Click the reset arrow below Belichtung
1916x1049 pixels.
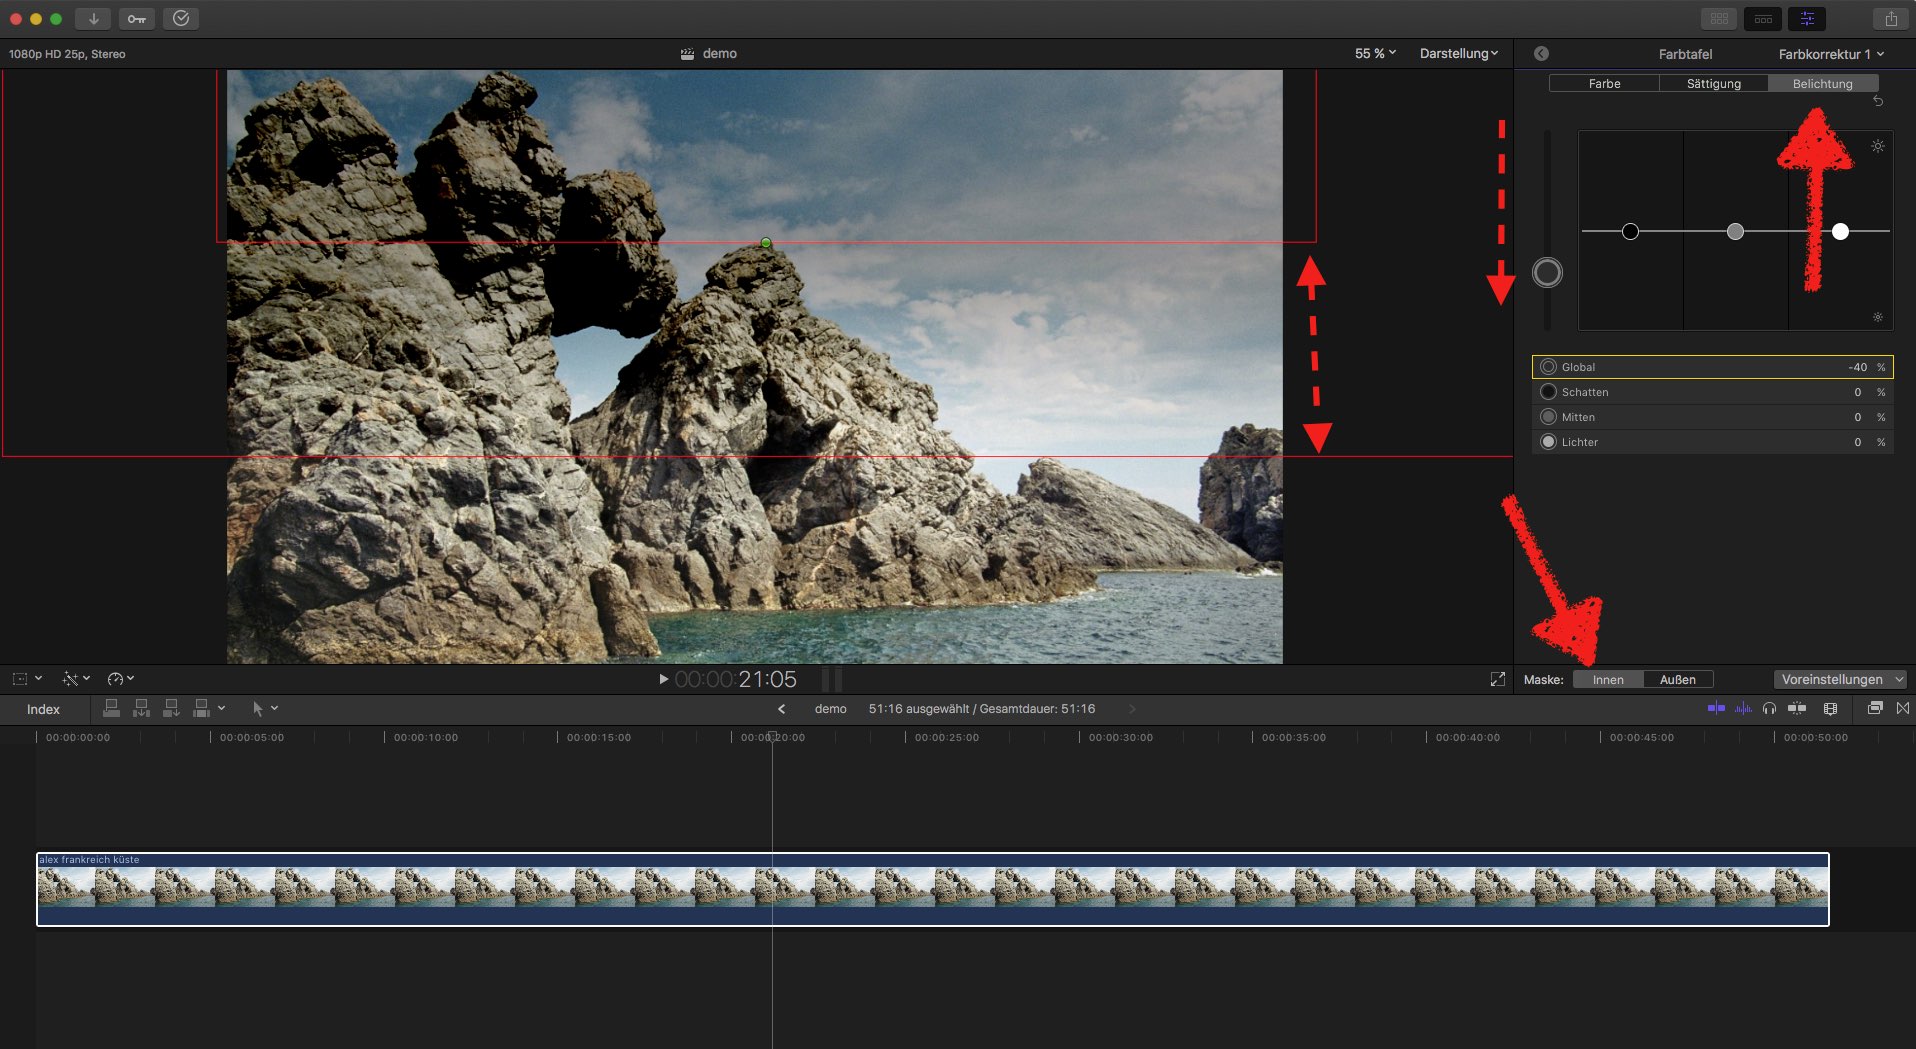pos(1877,101)
